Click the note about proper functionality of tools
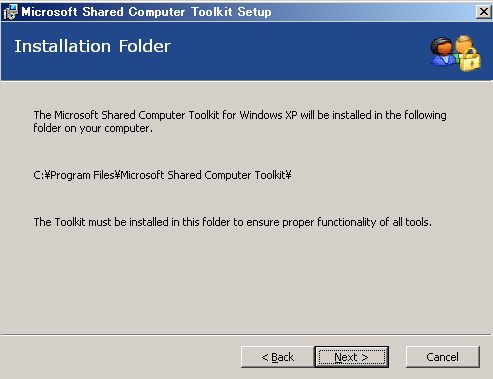This screenshot has height=379, width=493. pos(232,222)
